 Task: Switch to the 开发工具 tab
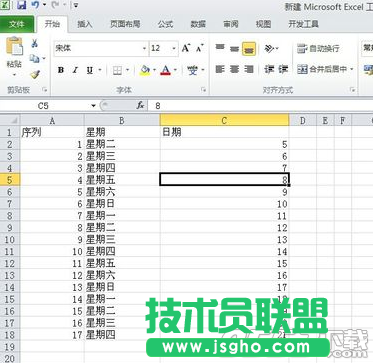click(x=303, y=24)
